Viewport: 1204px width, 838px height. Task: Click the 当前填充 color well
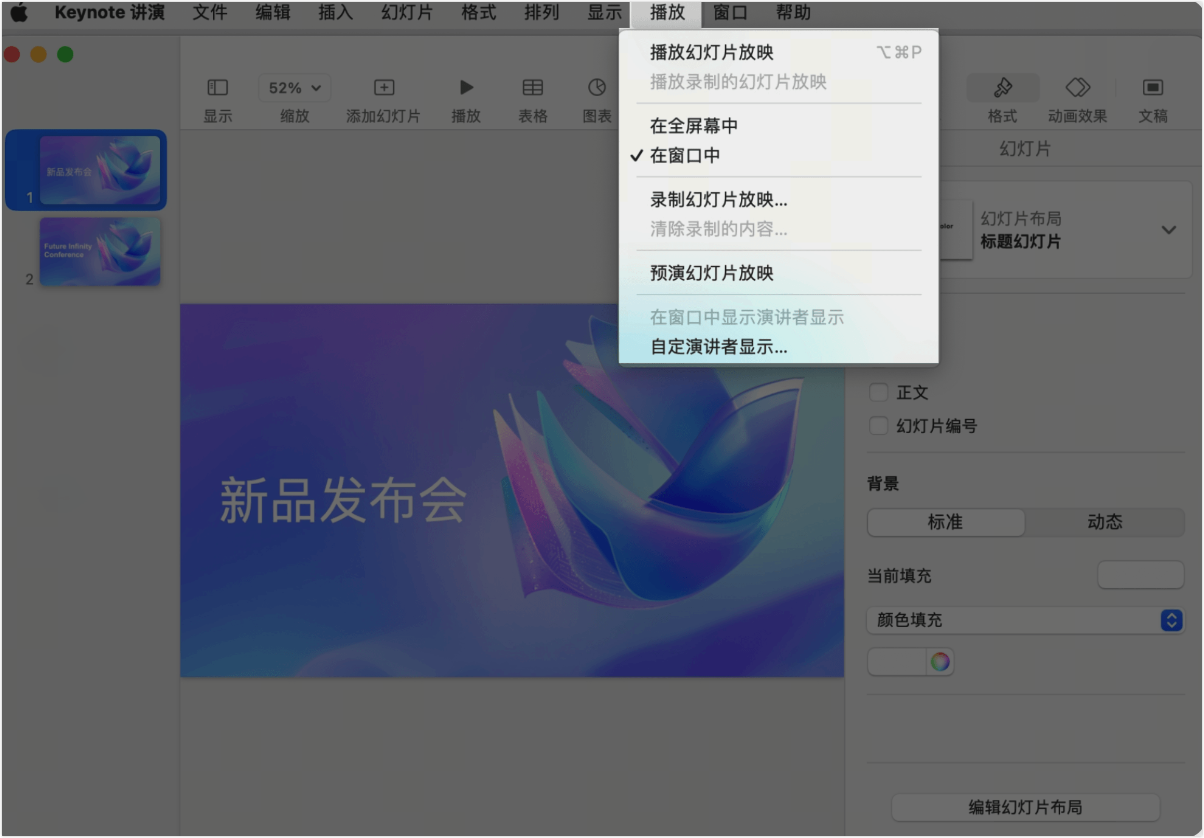point(1141,576)
